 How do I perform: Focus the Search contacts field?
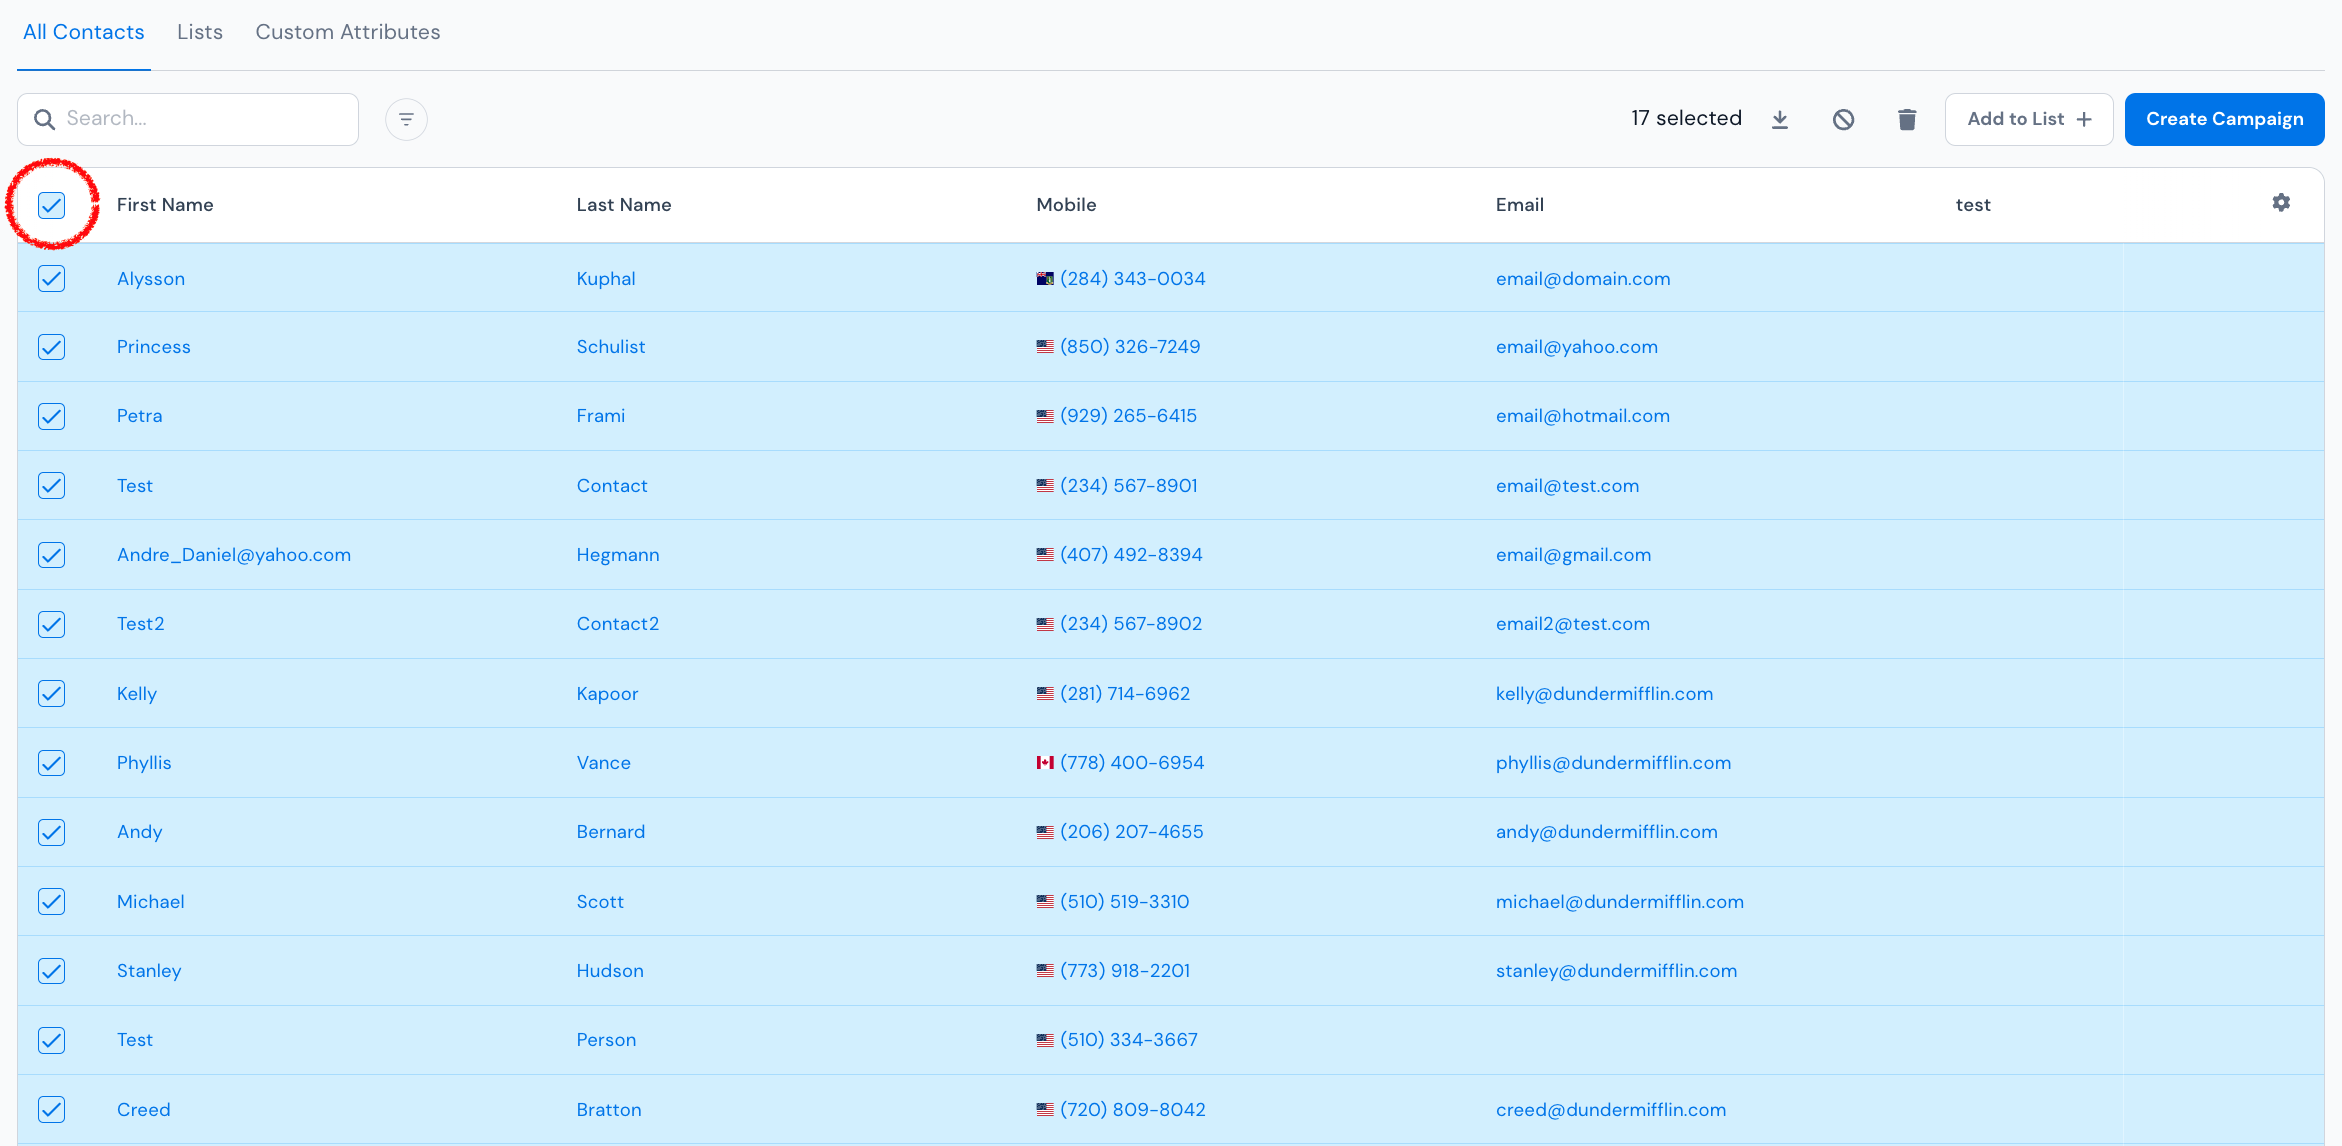pyautogui.click(x=188, y=119)
